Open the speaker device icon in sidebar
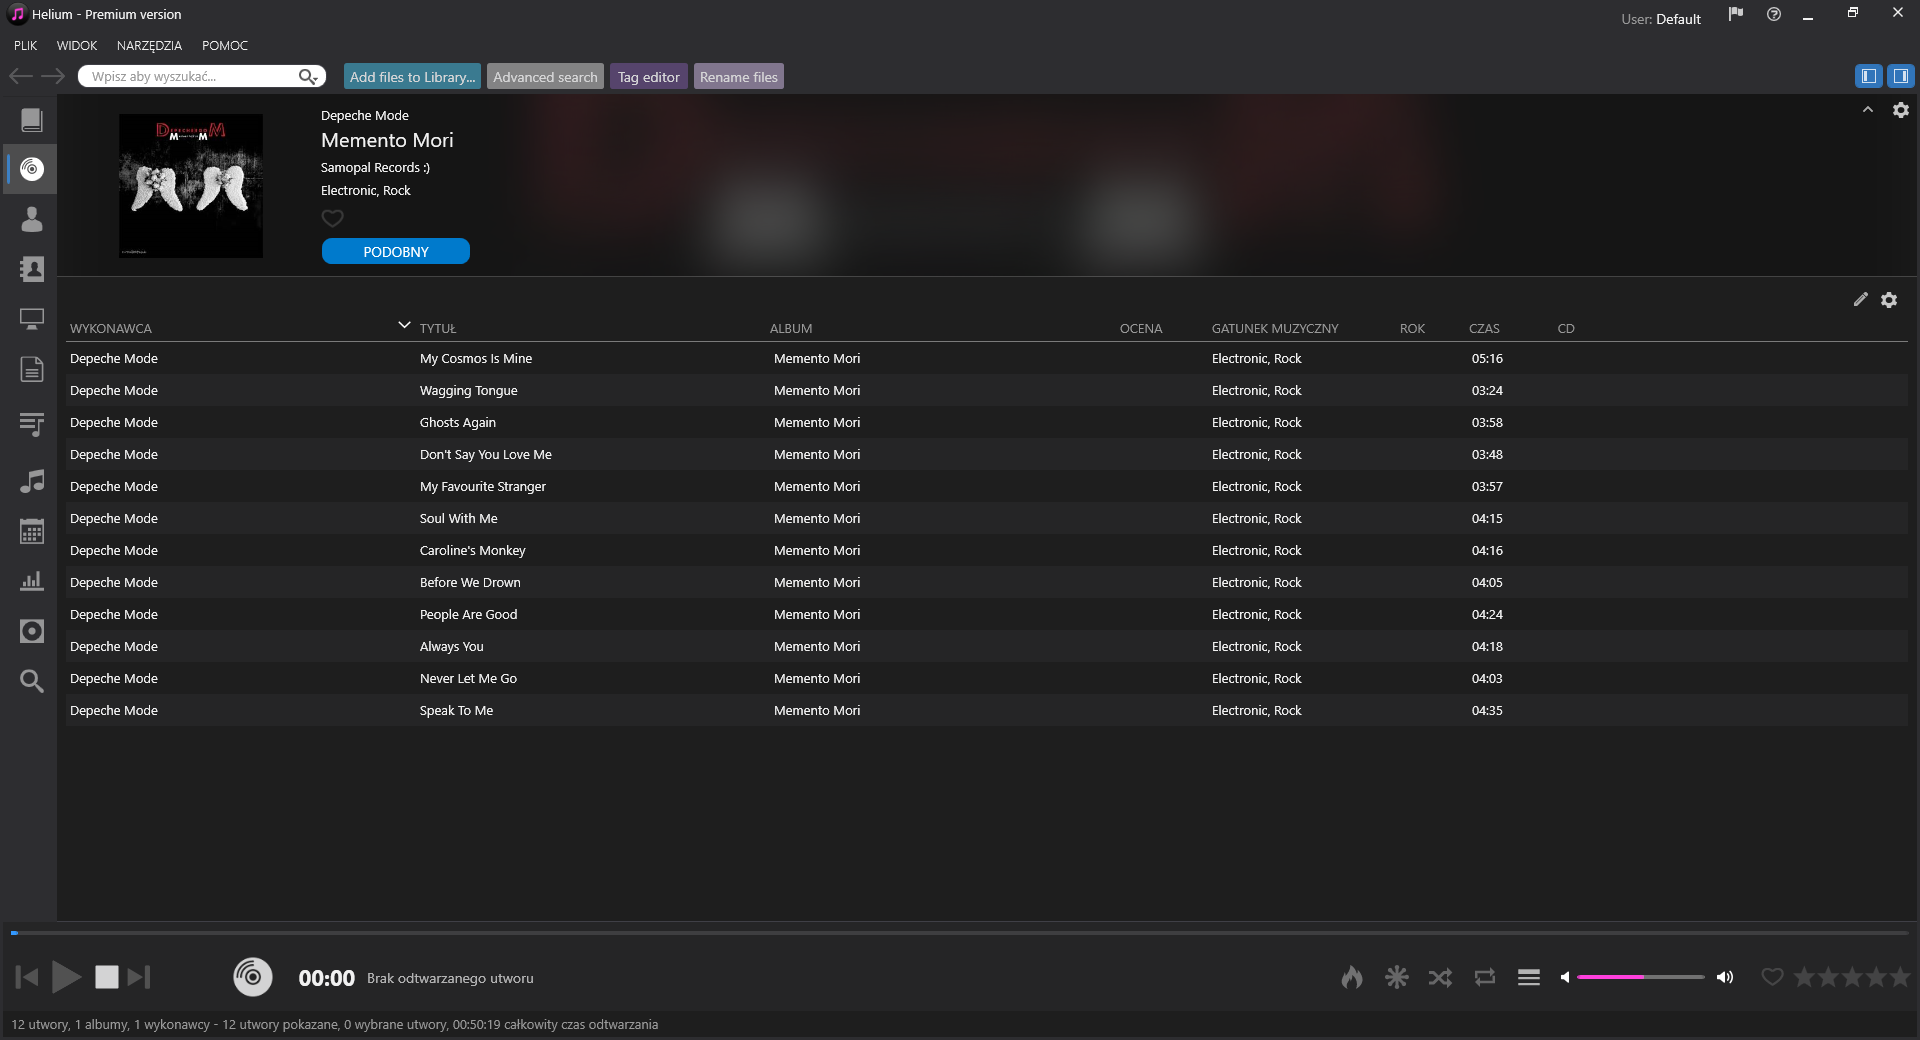The height and width of the screenshot is (1040, 1920). pyautogui.click(x=32, y=631)
